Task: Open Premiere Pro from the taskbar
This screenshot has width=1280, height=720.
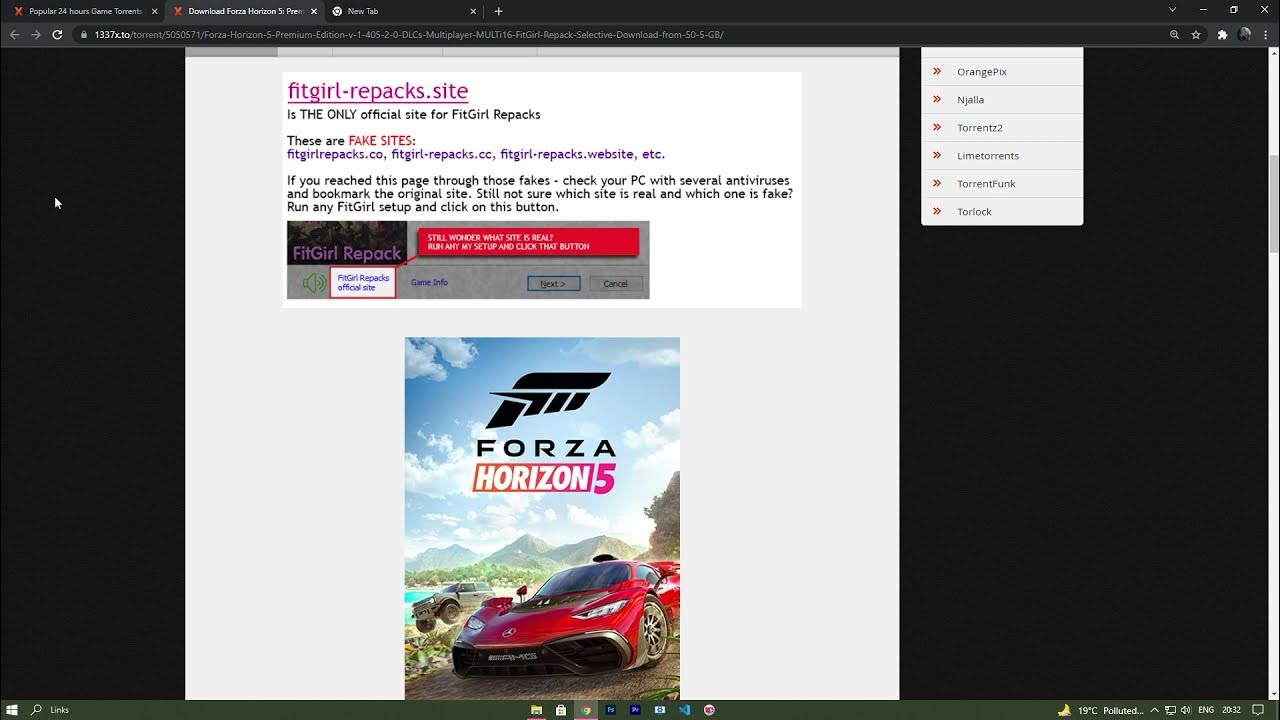Action: 635,710
